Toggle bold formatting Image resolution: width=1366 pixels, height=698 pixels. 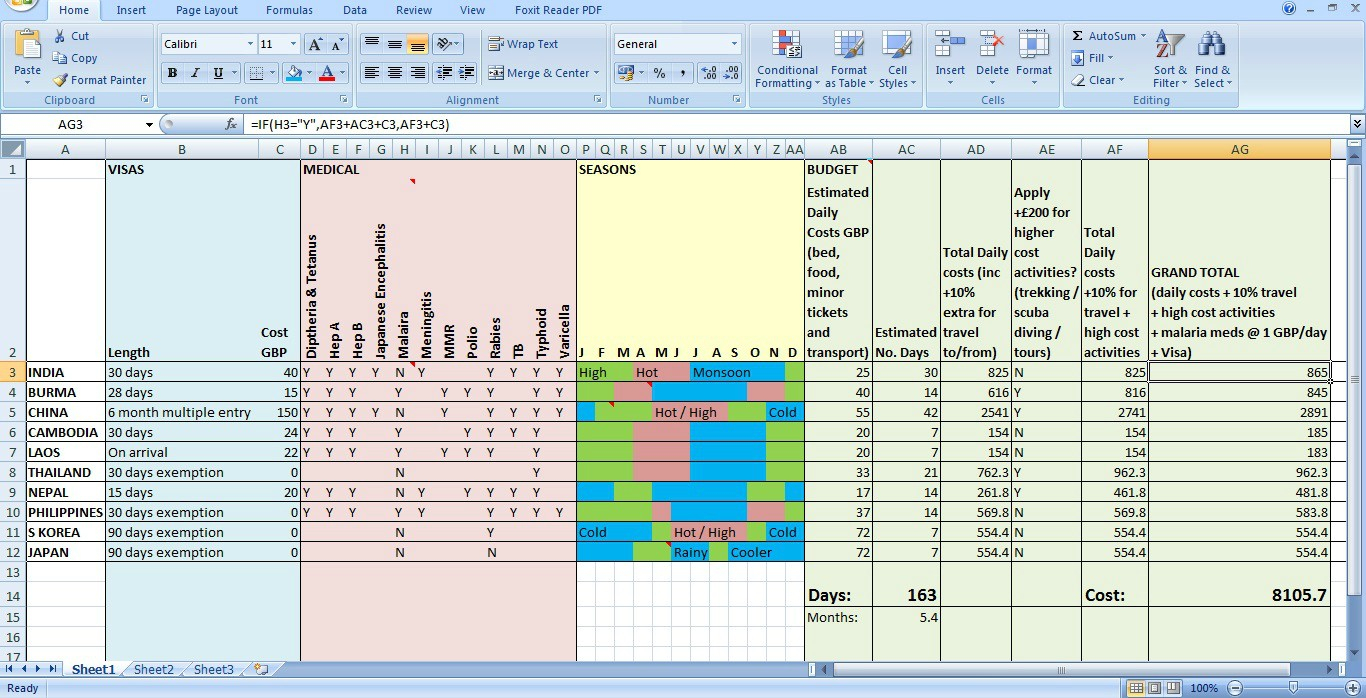tap(172, 73)
